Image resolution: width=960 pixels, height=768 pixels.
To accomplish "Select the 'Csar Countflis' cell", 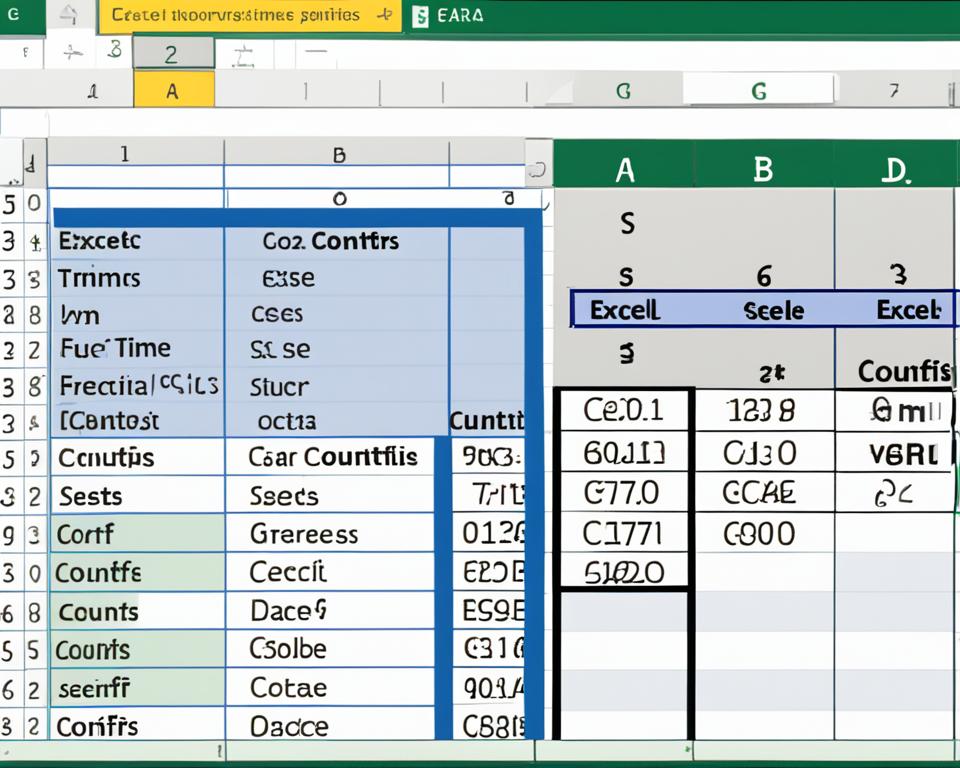I will (331, 457).
